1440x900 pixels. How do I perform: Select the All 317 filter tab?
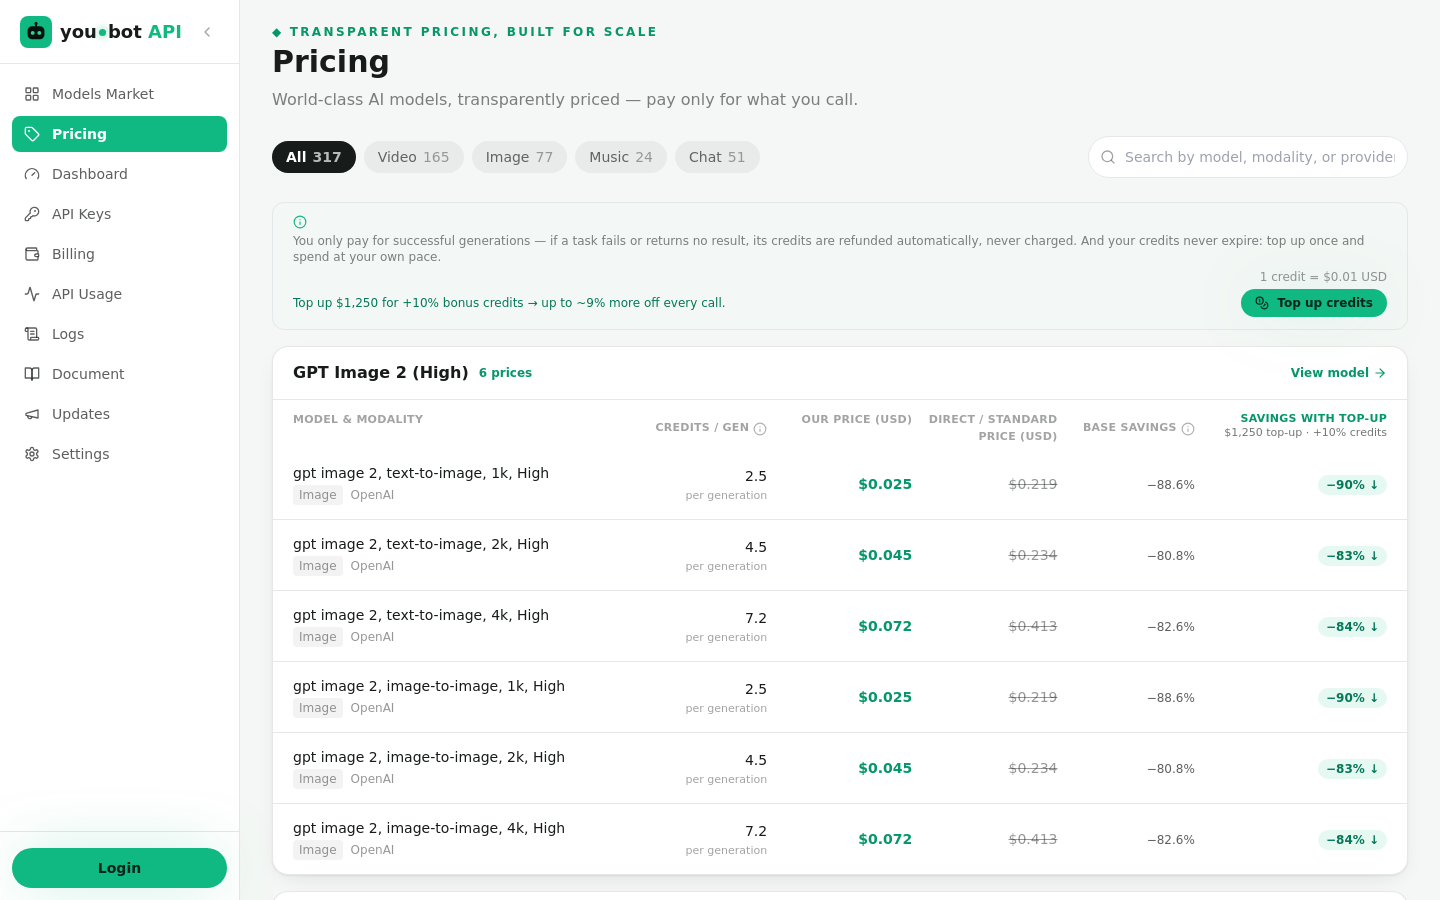[x=314, y=157]
